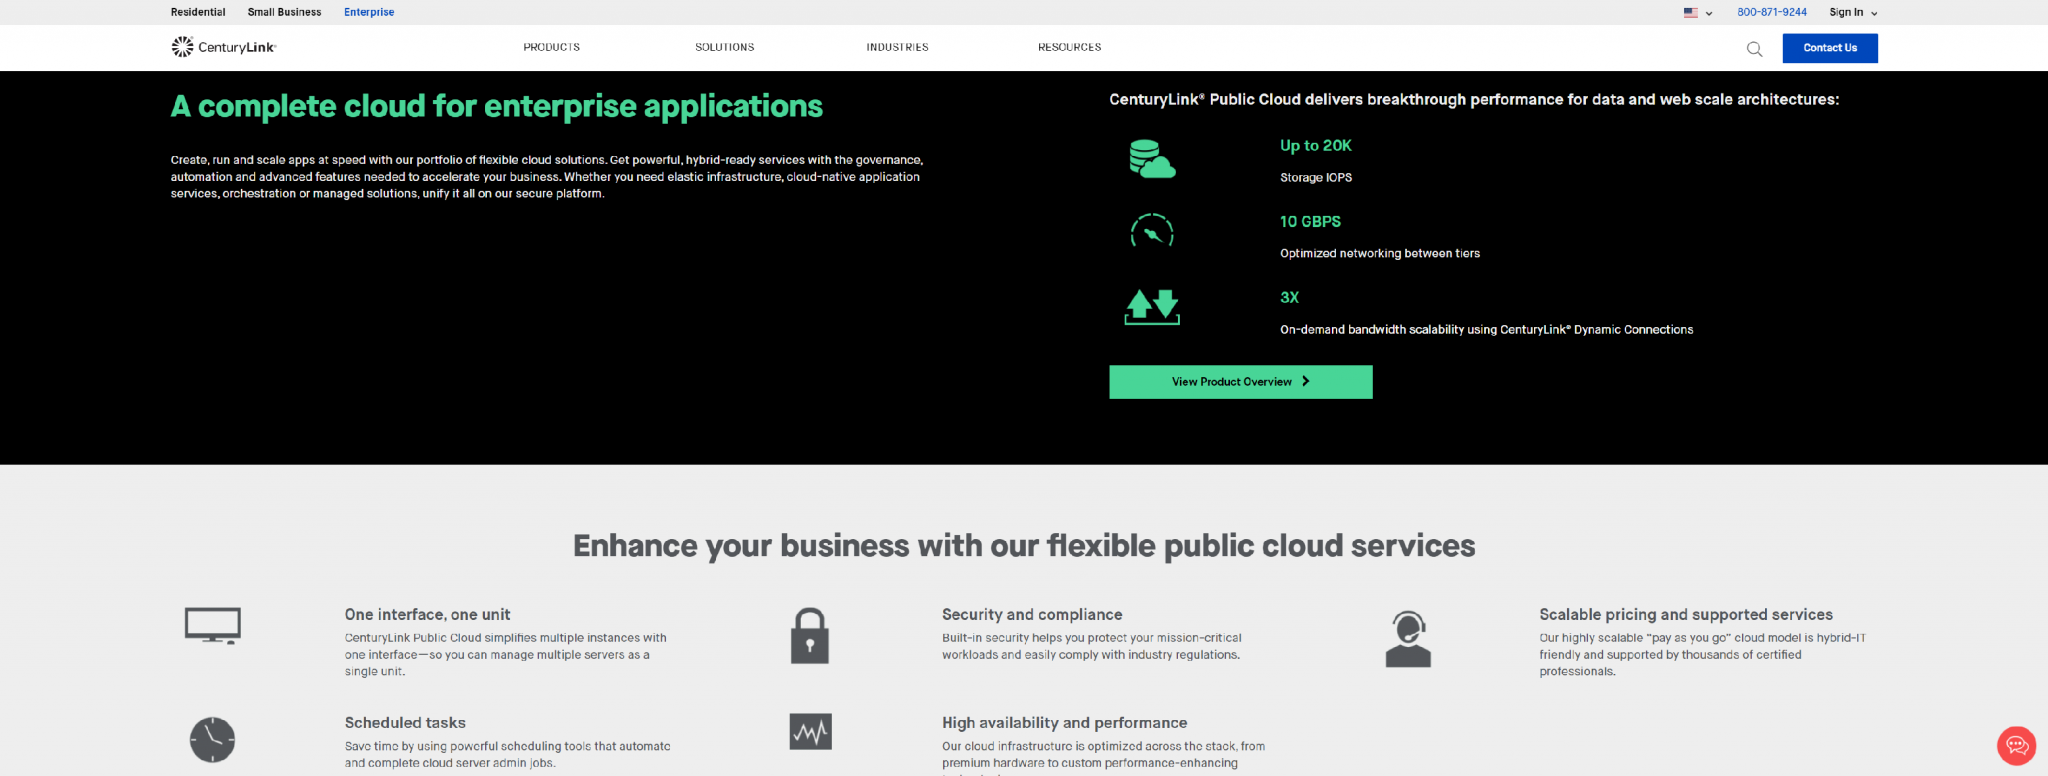The width and height of the screenshot is (2048, 776).
Task: Click the CenturyLink logo
Action: point(223,47)
